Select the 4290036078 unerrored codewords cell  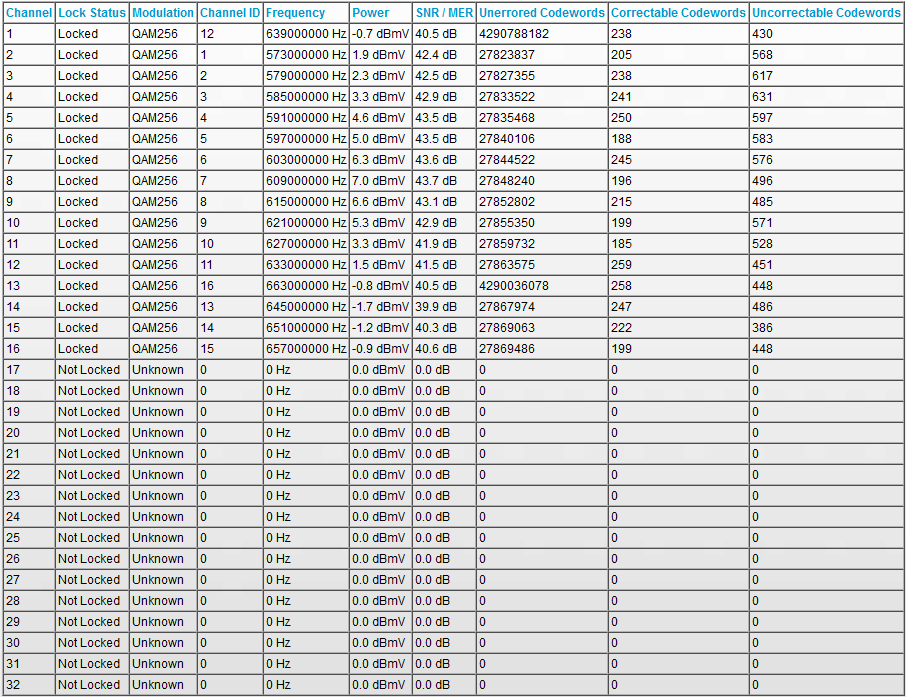(x=514, y=286)
